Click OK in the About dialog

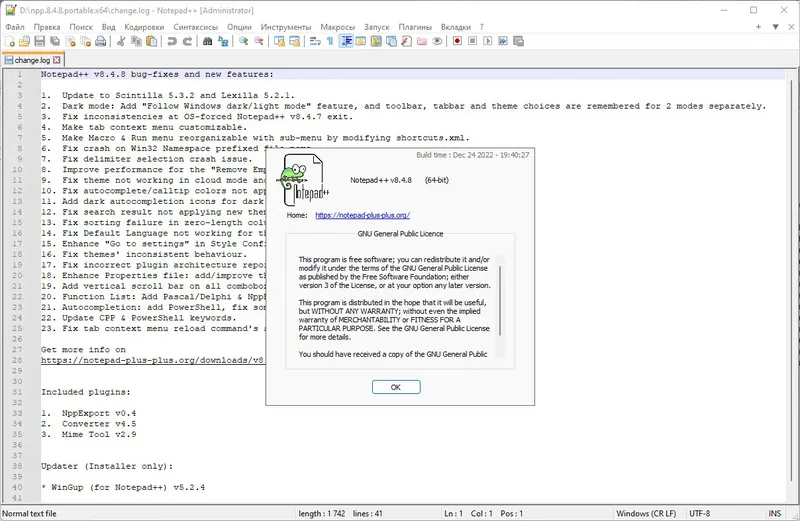coord(396,387)
